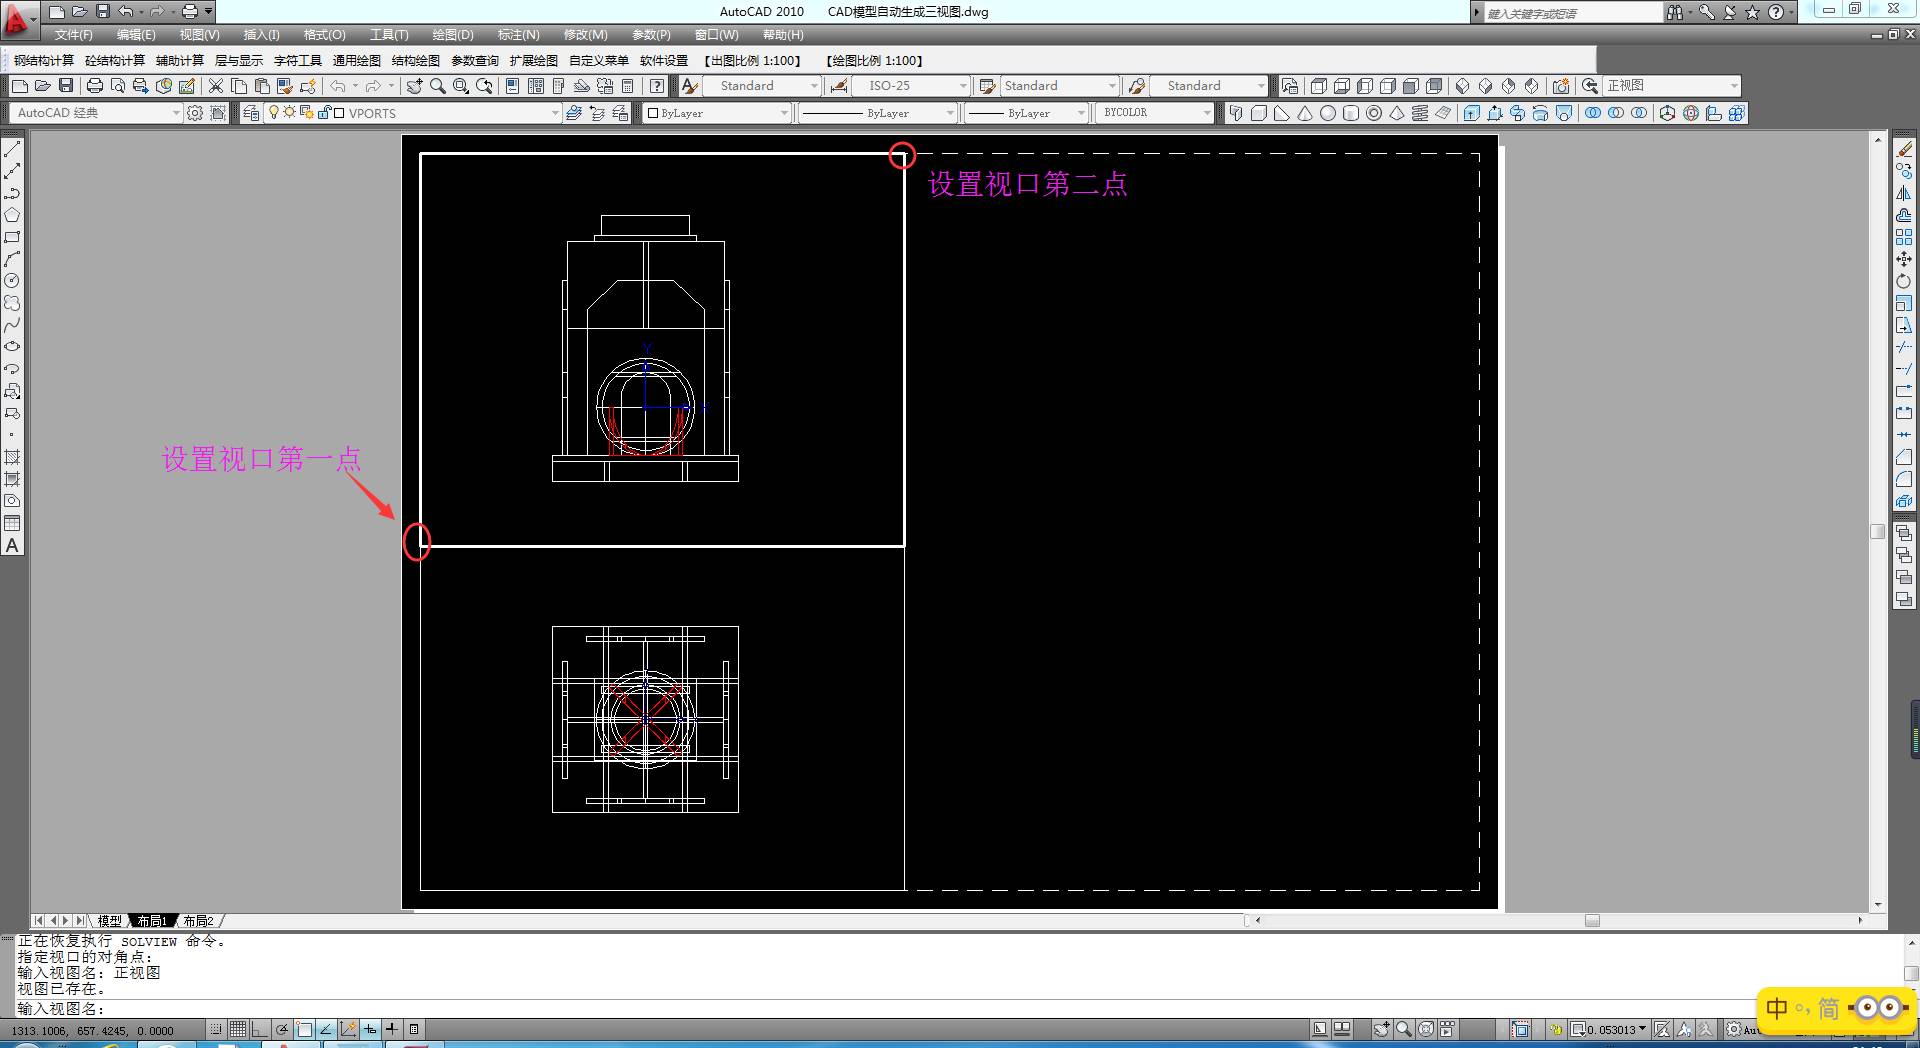Open the VPORTS layer dropdown
This screenshot has height=1048, width=1920.
pos(412,113)
